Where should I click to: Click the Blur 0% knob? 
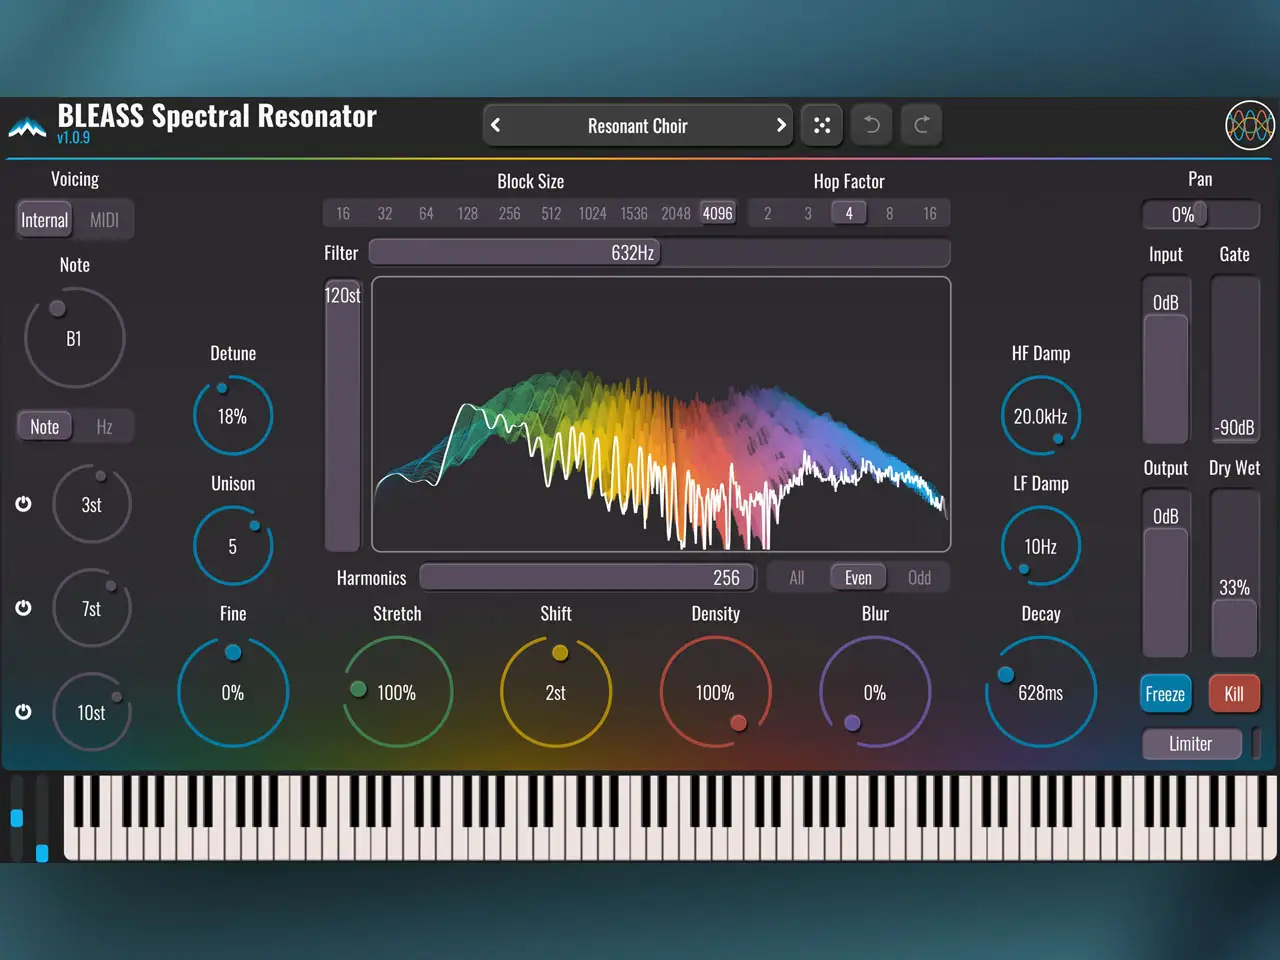(x=875, y=692)
